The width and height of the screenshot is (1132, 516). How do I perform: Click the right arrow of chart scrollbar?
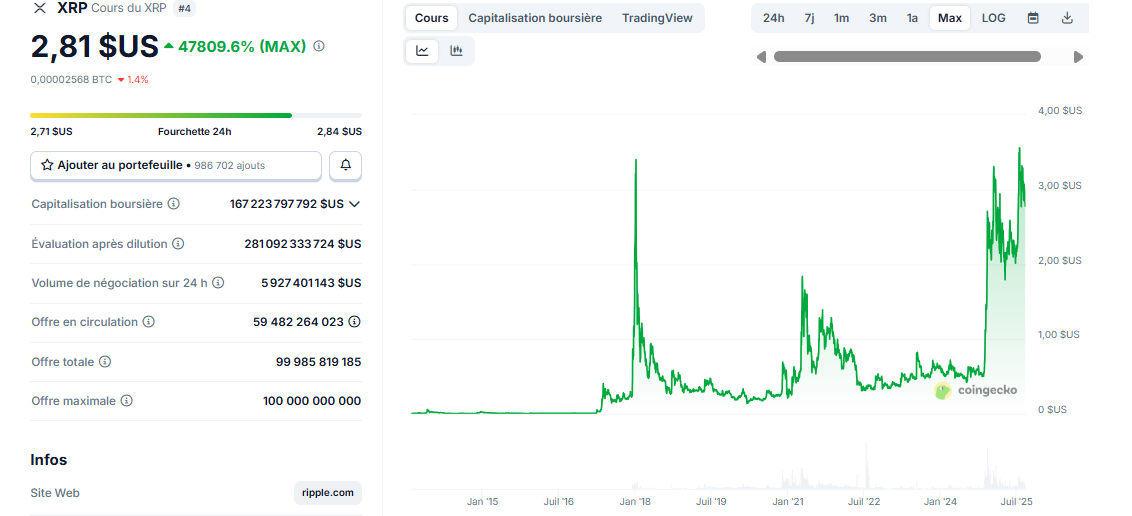(1079, 57)
